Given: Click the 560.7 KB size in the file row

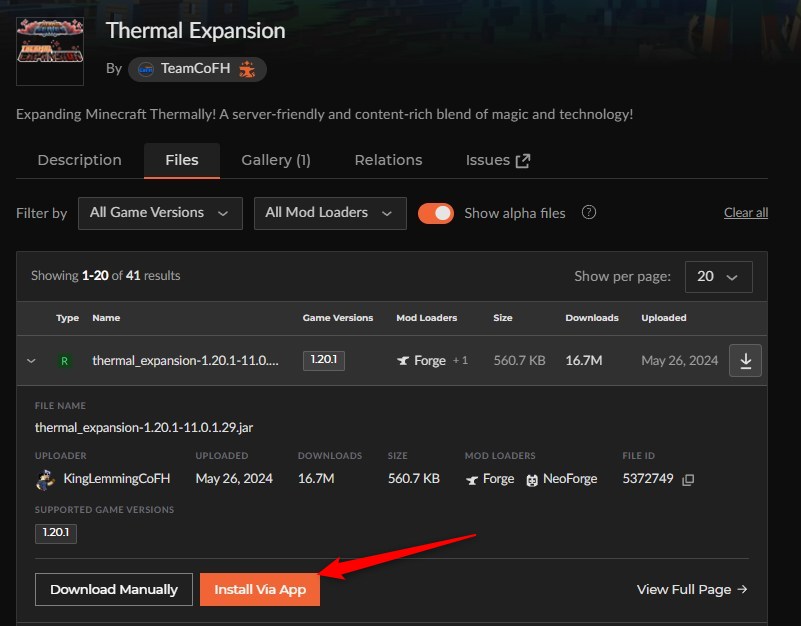Looking at the screenshot, I should tap(520, 361).
